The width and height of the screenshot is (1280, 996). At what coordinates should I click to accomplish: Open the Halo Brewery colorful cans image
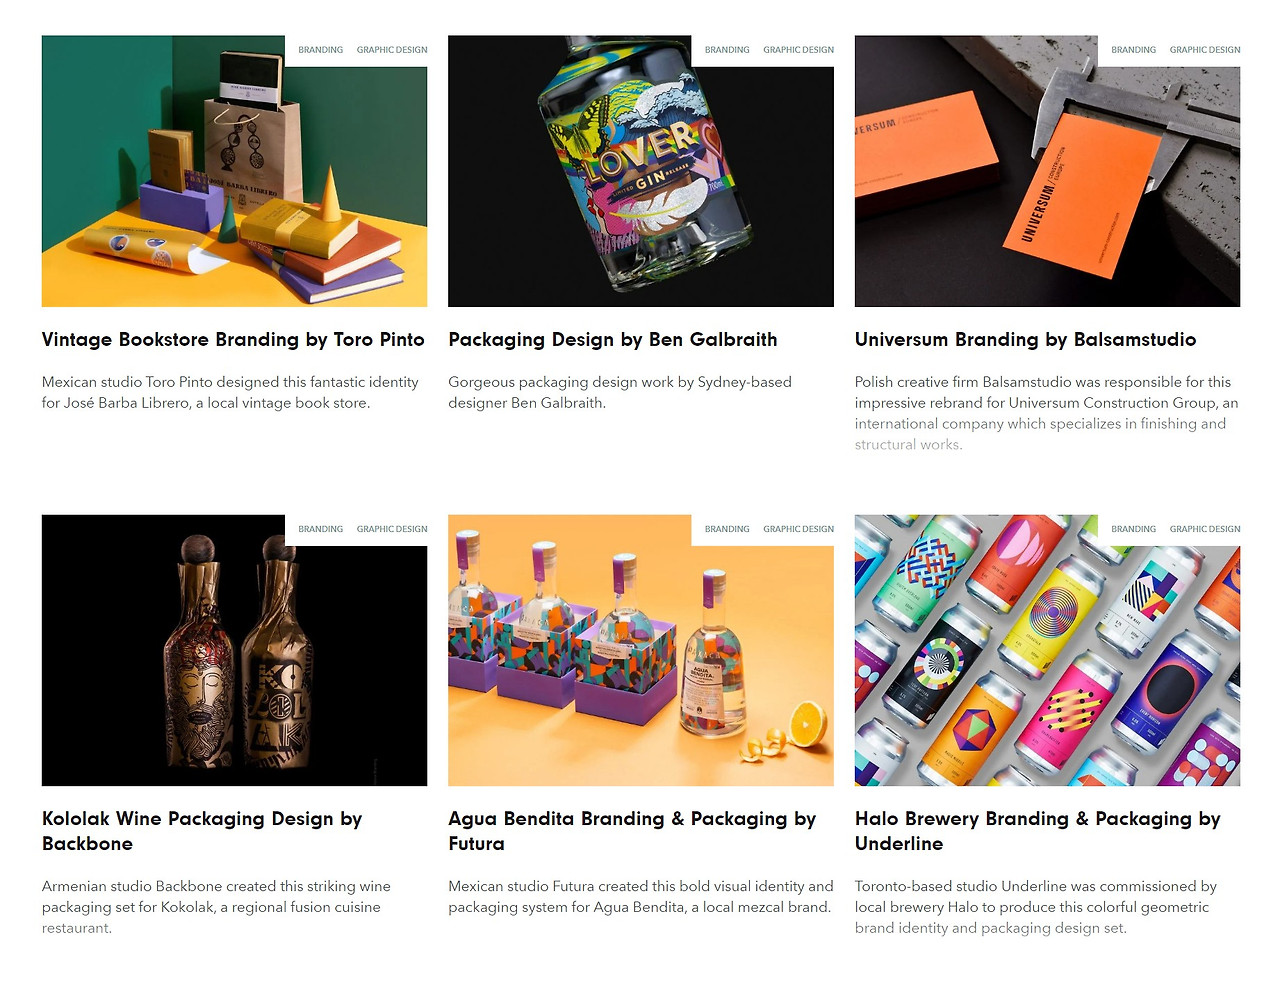coord(1047,650)
